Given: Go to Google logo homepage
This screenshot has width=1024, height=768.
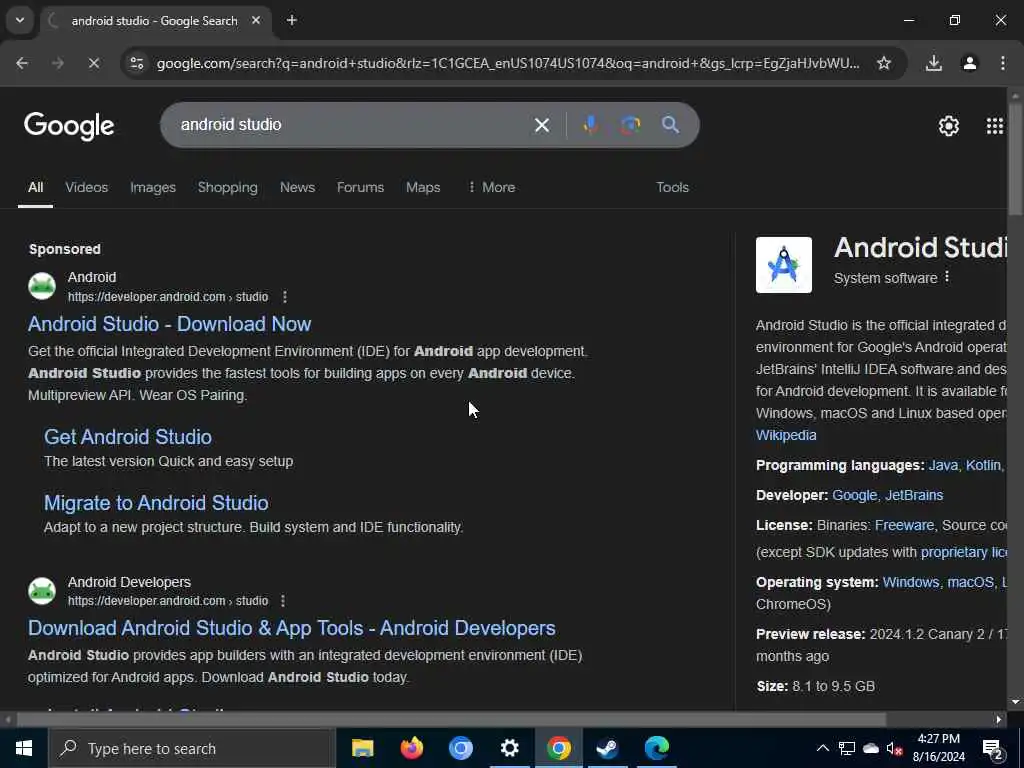Looking at the screenshot, I should [x=69, y=125].
